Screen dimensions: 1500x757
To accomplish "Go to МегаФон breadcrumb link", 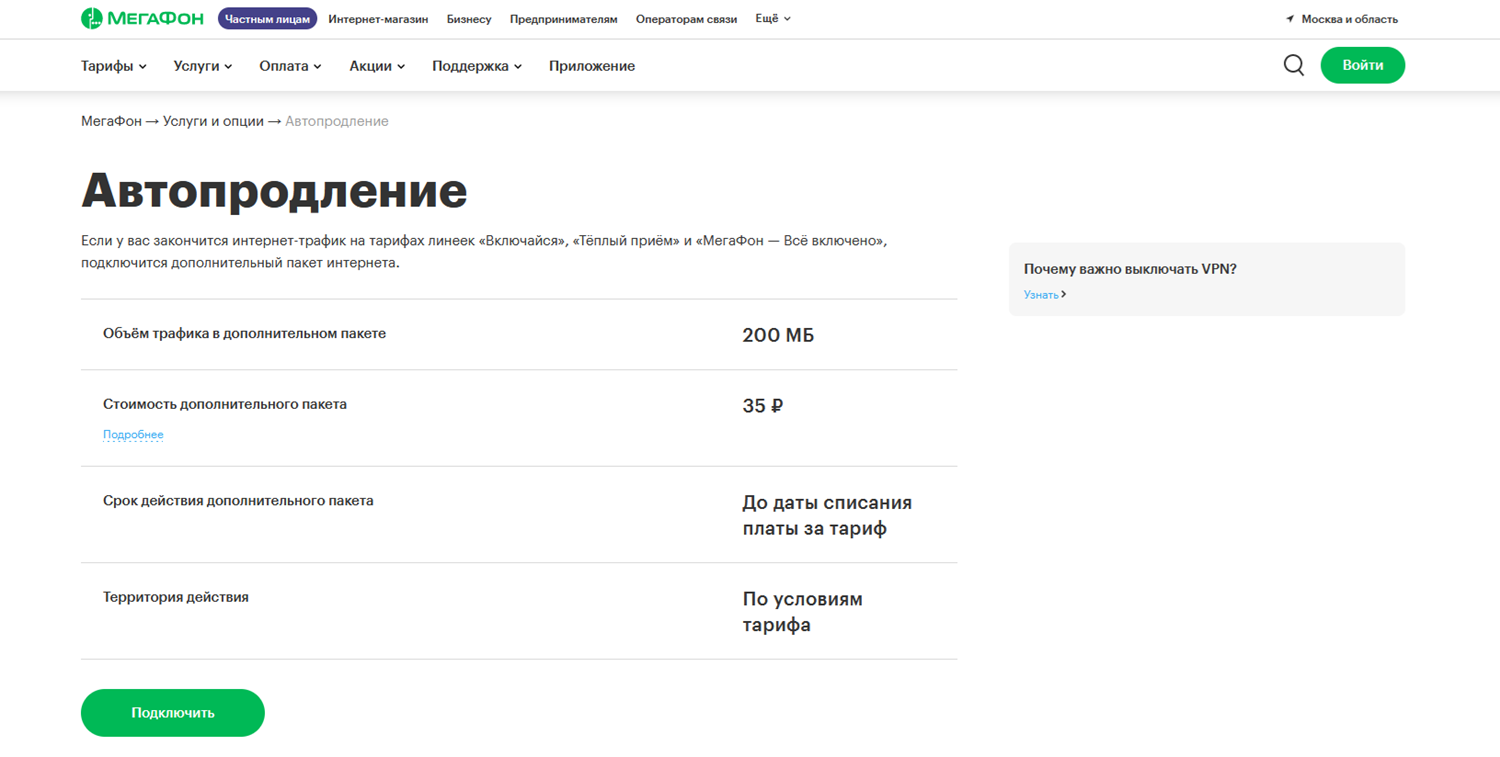I will point(111,121).
